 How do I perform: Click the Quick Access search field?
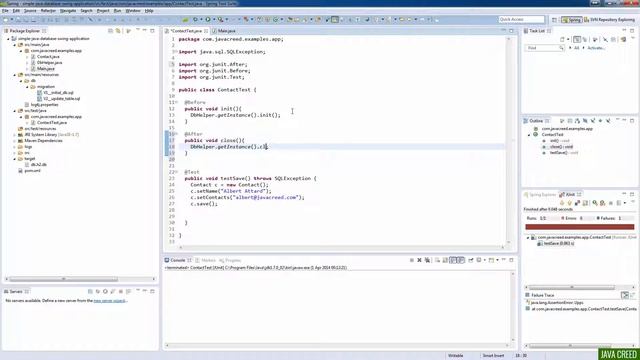click(x=521, y=19)
